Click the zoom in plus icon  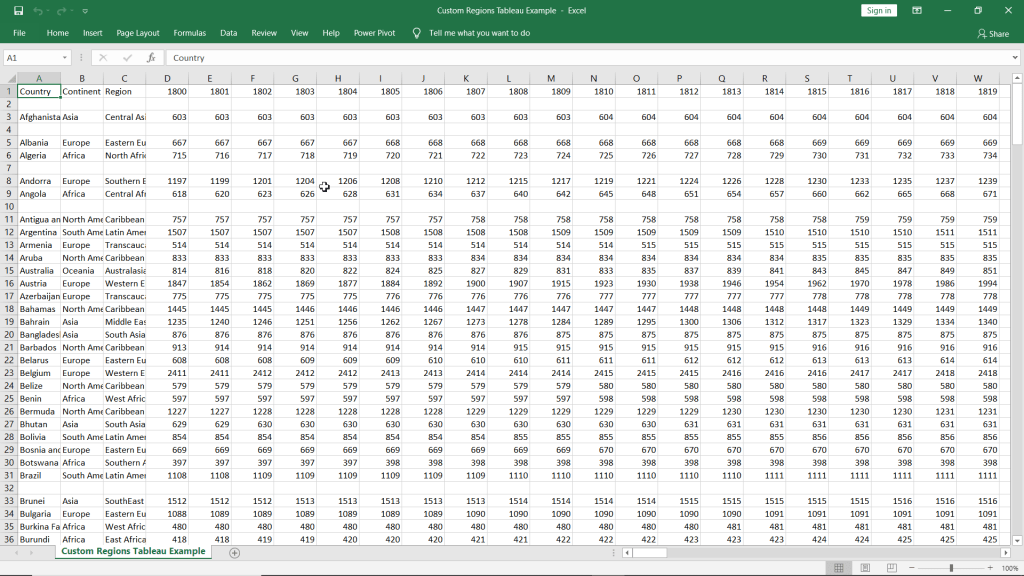tap(990, 568)
